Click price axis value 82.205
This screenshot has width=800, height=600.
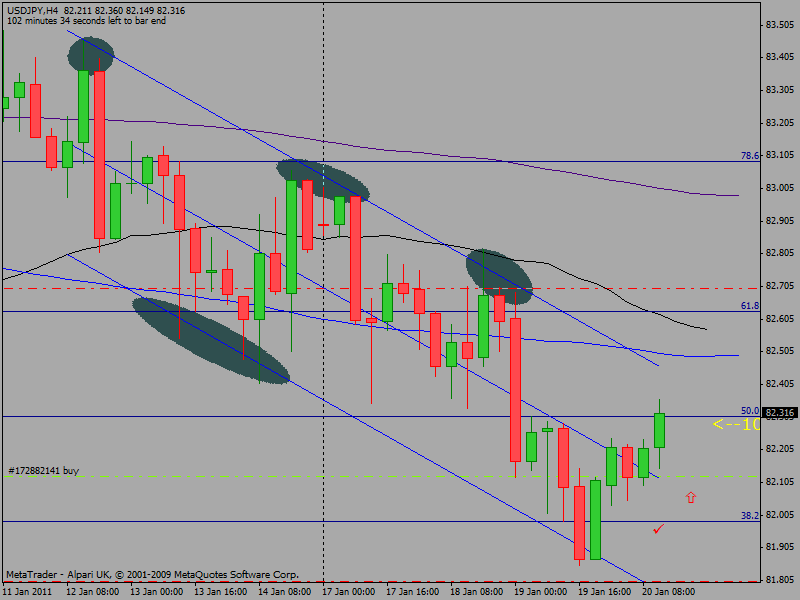coord(780,448)
